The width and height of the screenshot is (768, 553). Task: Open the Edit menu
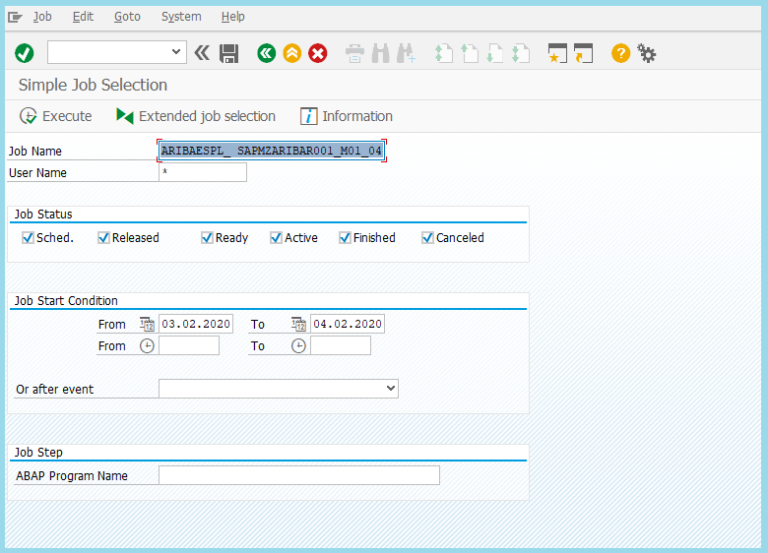83,17
